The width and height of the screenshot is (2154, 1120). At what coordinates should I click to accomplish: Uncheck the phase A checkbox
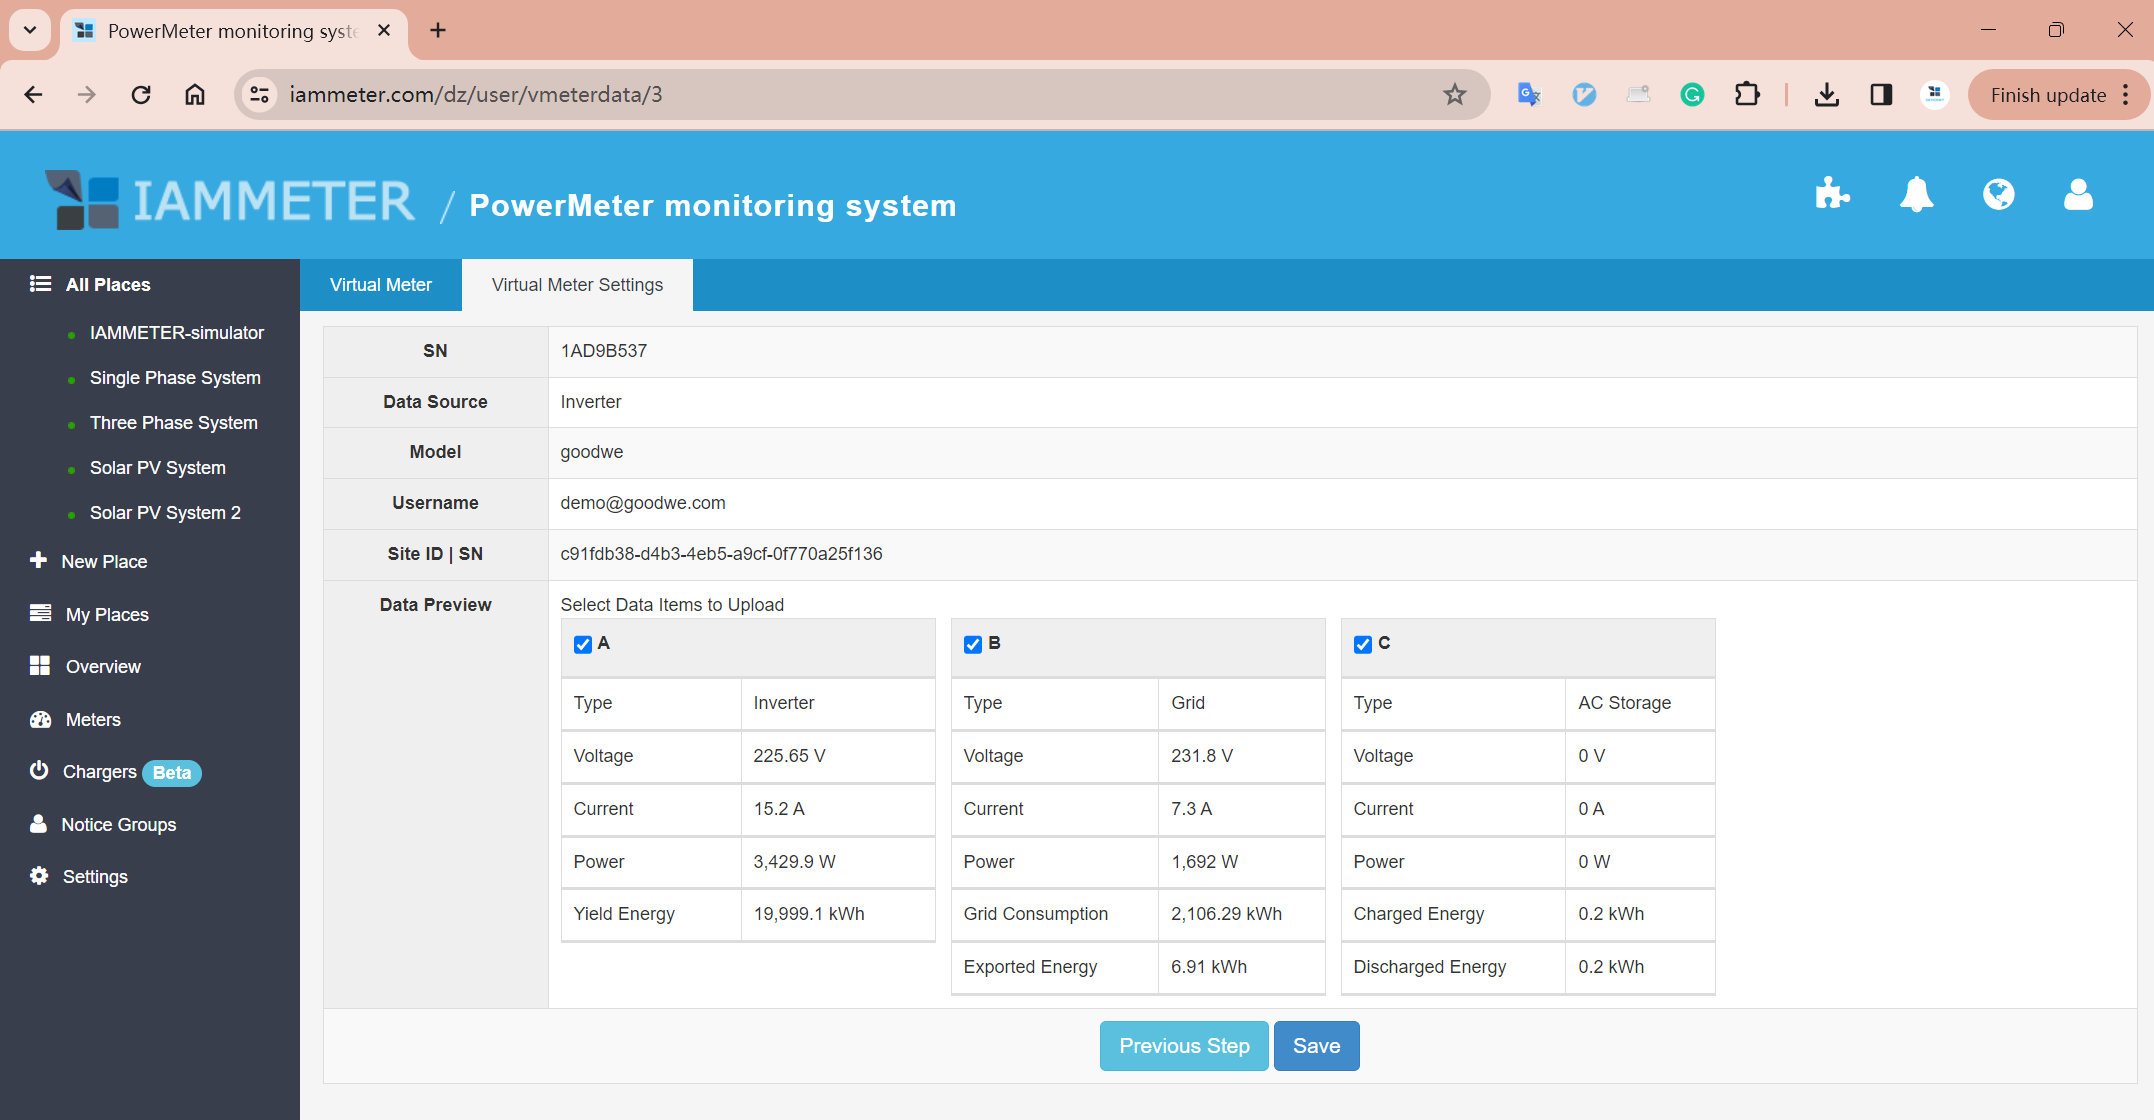click(x=583, y=644)
